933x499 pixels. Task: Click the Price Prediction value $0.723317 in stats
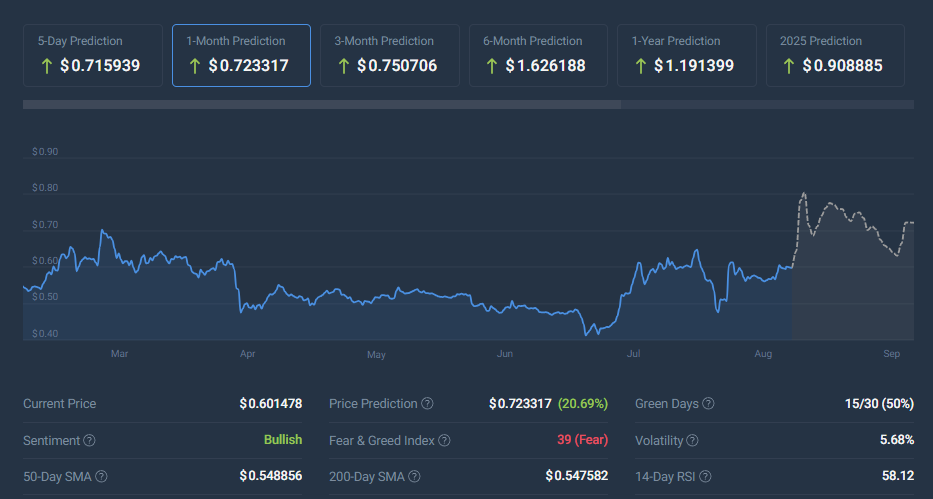520,404
